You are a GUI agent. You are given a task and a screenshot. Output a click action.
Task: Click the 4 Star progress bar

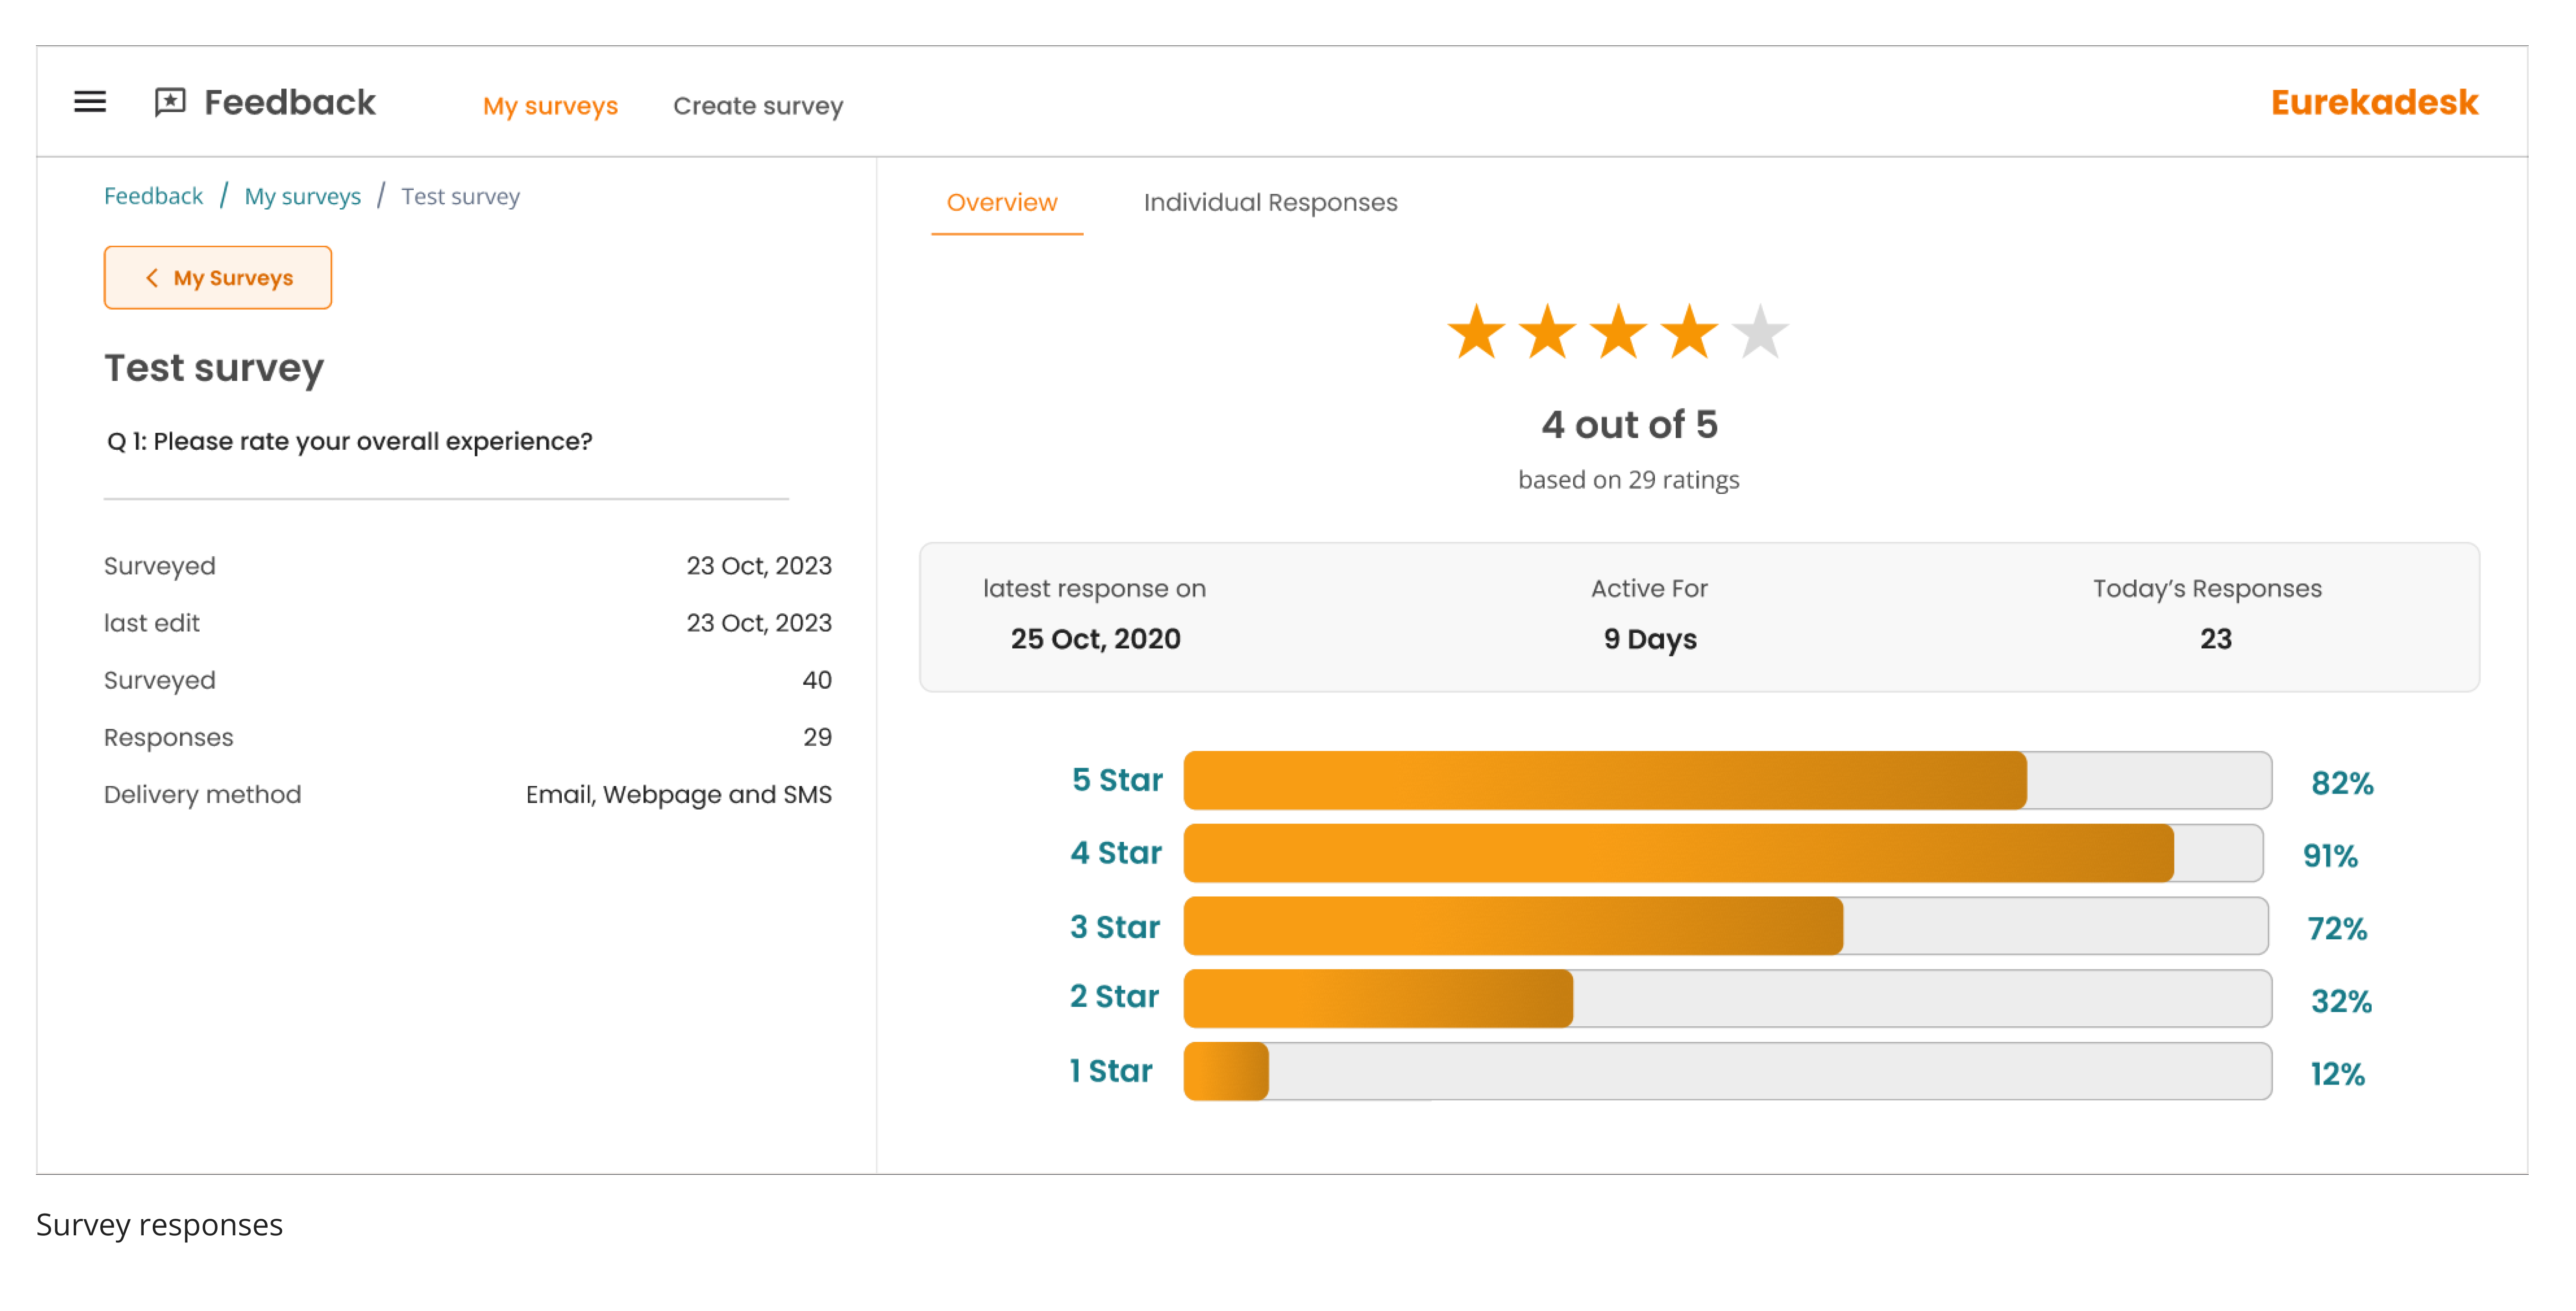1723,853
